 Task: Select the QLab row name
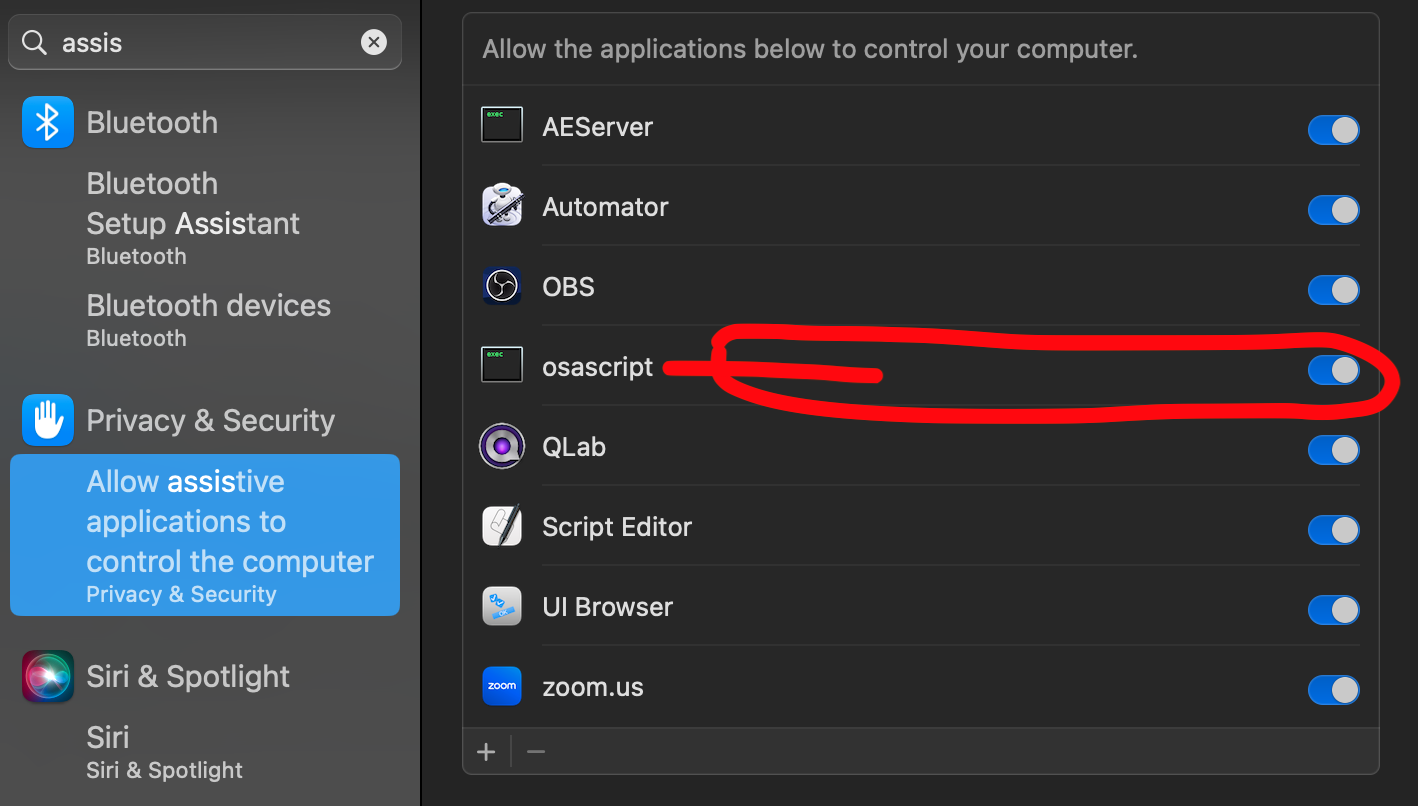[x=574, y=447]
